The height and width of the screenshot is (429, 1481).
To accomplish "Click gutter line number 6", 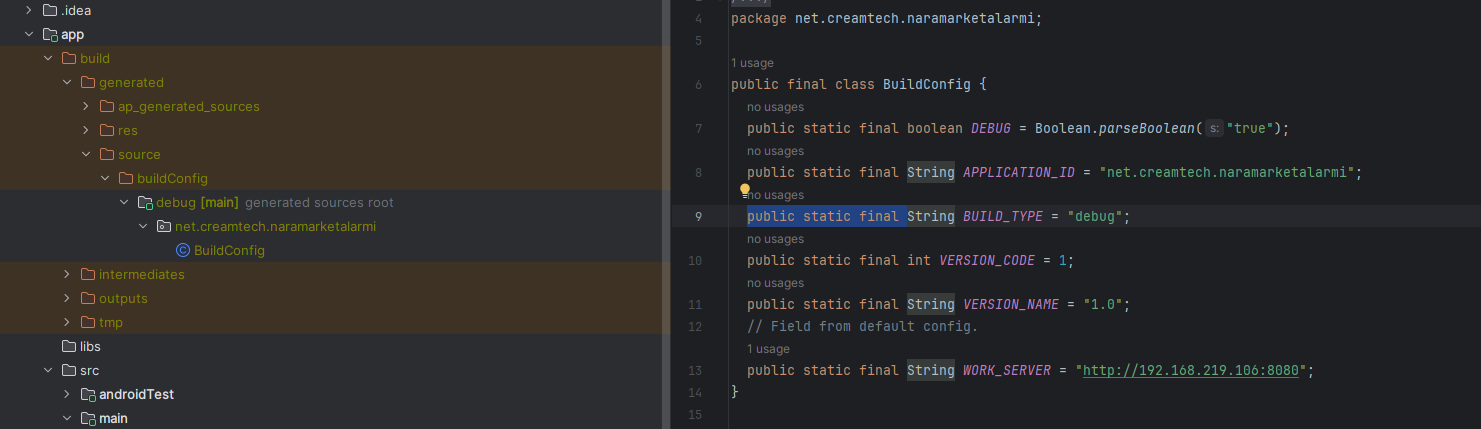I will [698, 84].
